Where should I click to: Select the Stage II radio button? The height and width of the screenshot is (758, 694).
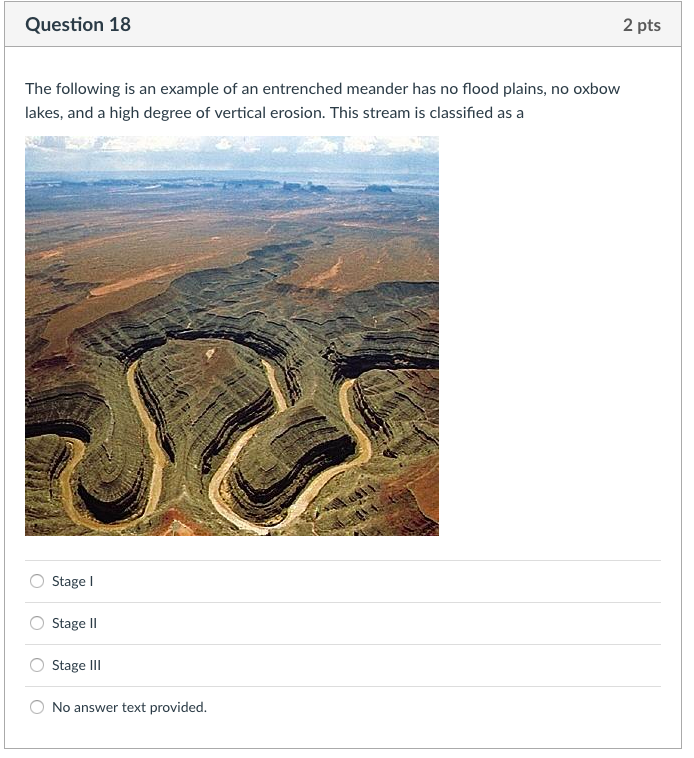(37, 623)
